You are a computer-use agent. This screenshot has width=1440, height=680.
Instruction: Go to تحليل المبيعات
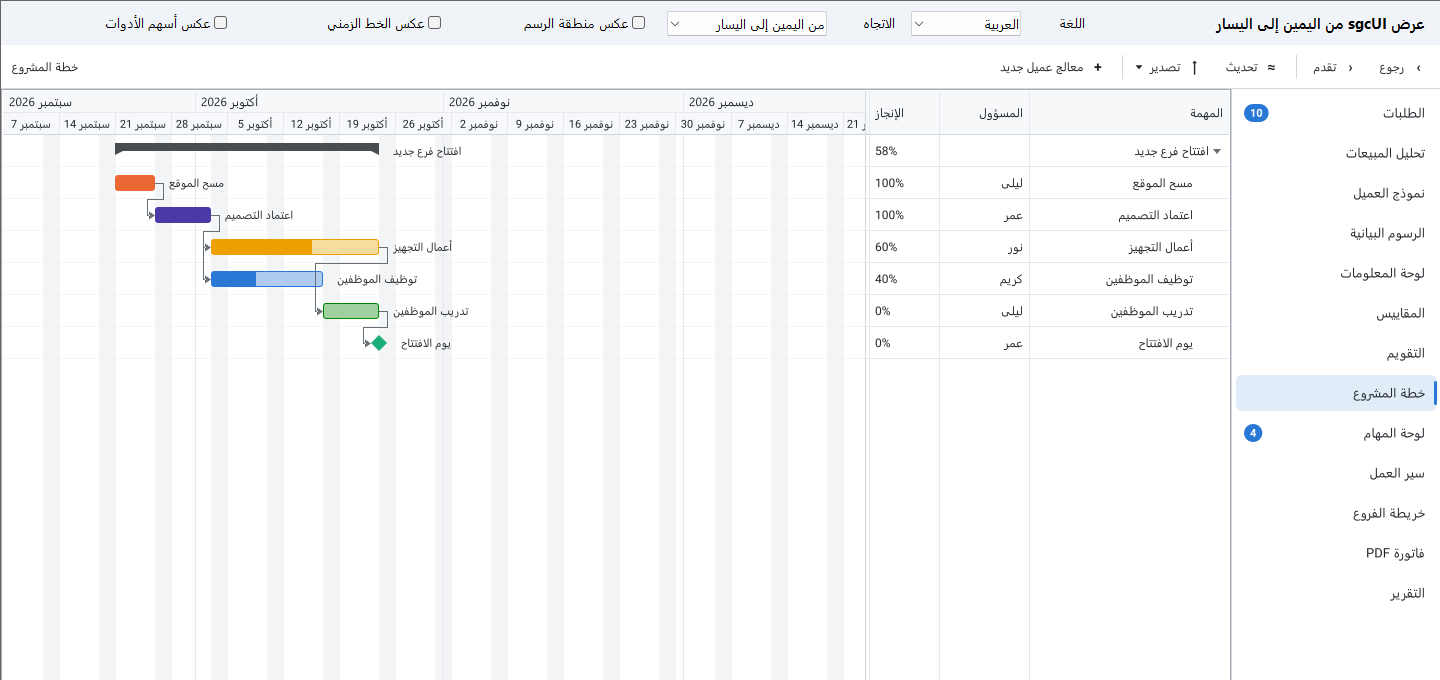1335,153
